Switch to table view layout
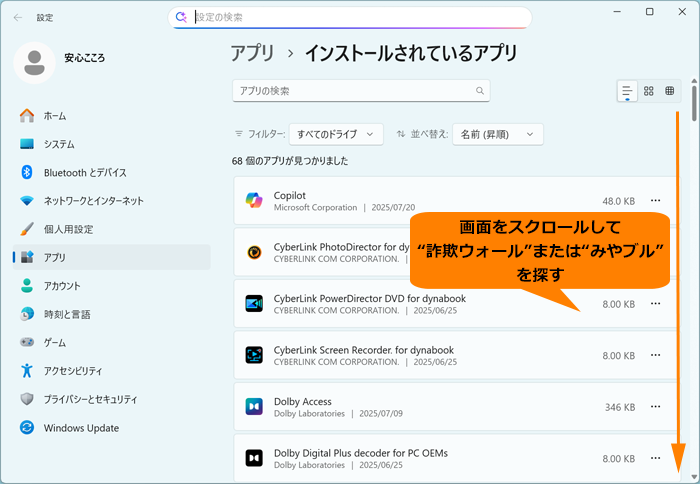 point(670,91)
